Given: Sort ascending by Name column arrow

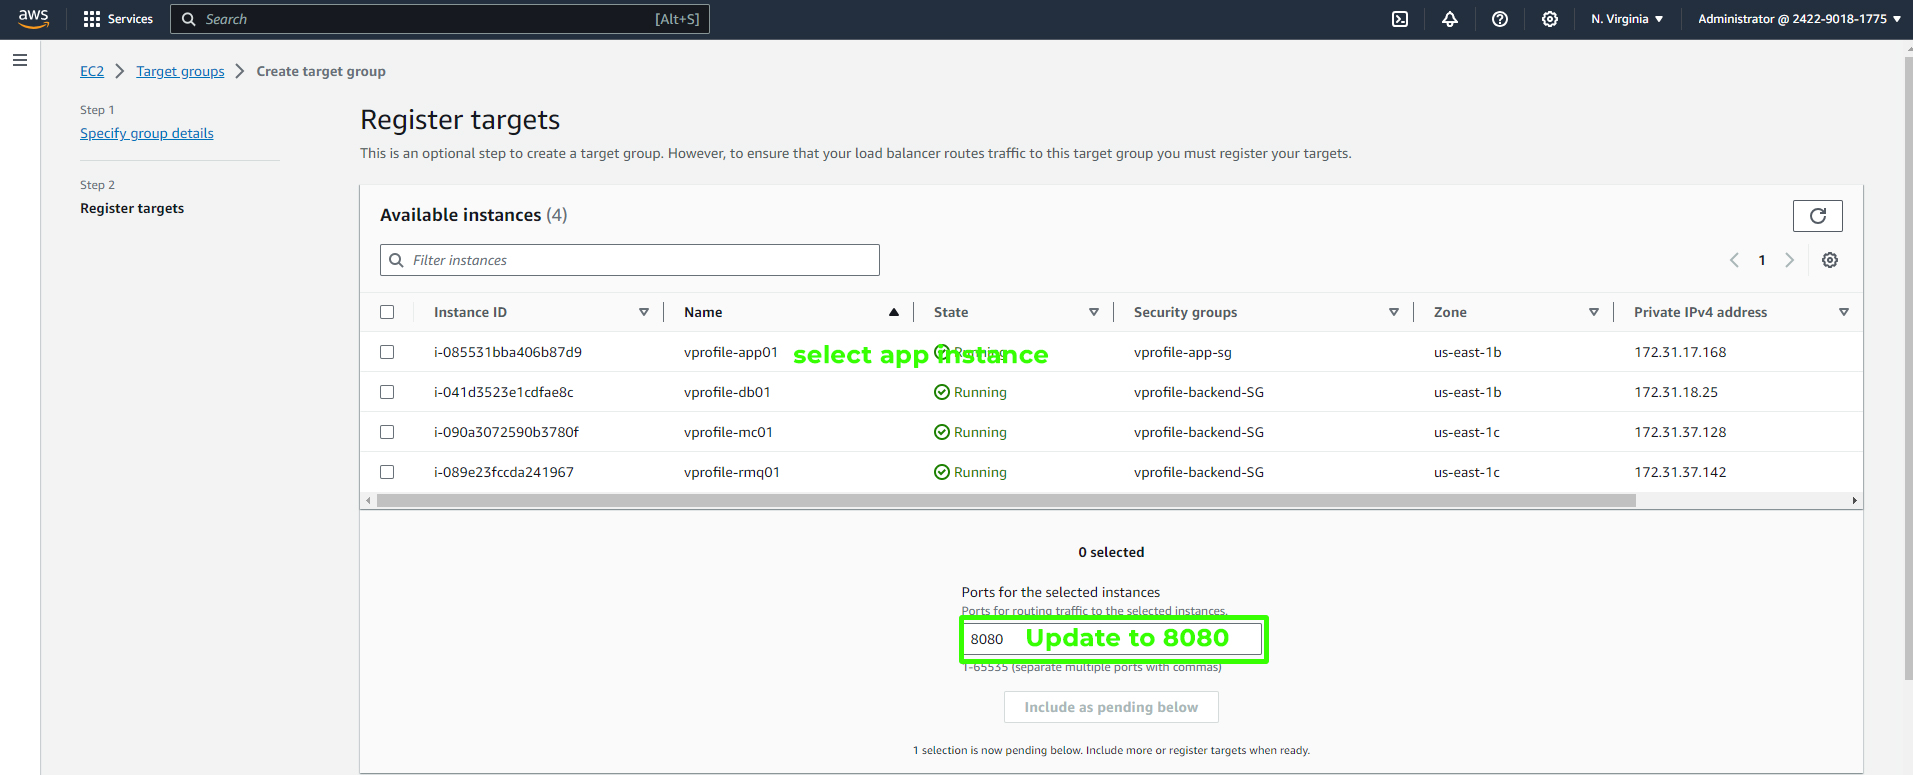Looking at the screenshot, I should [894, 312].
